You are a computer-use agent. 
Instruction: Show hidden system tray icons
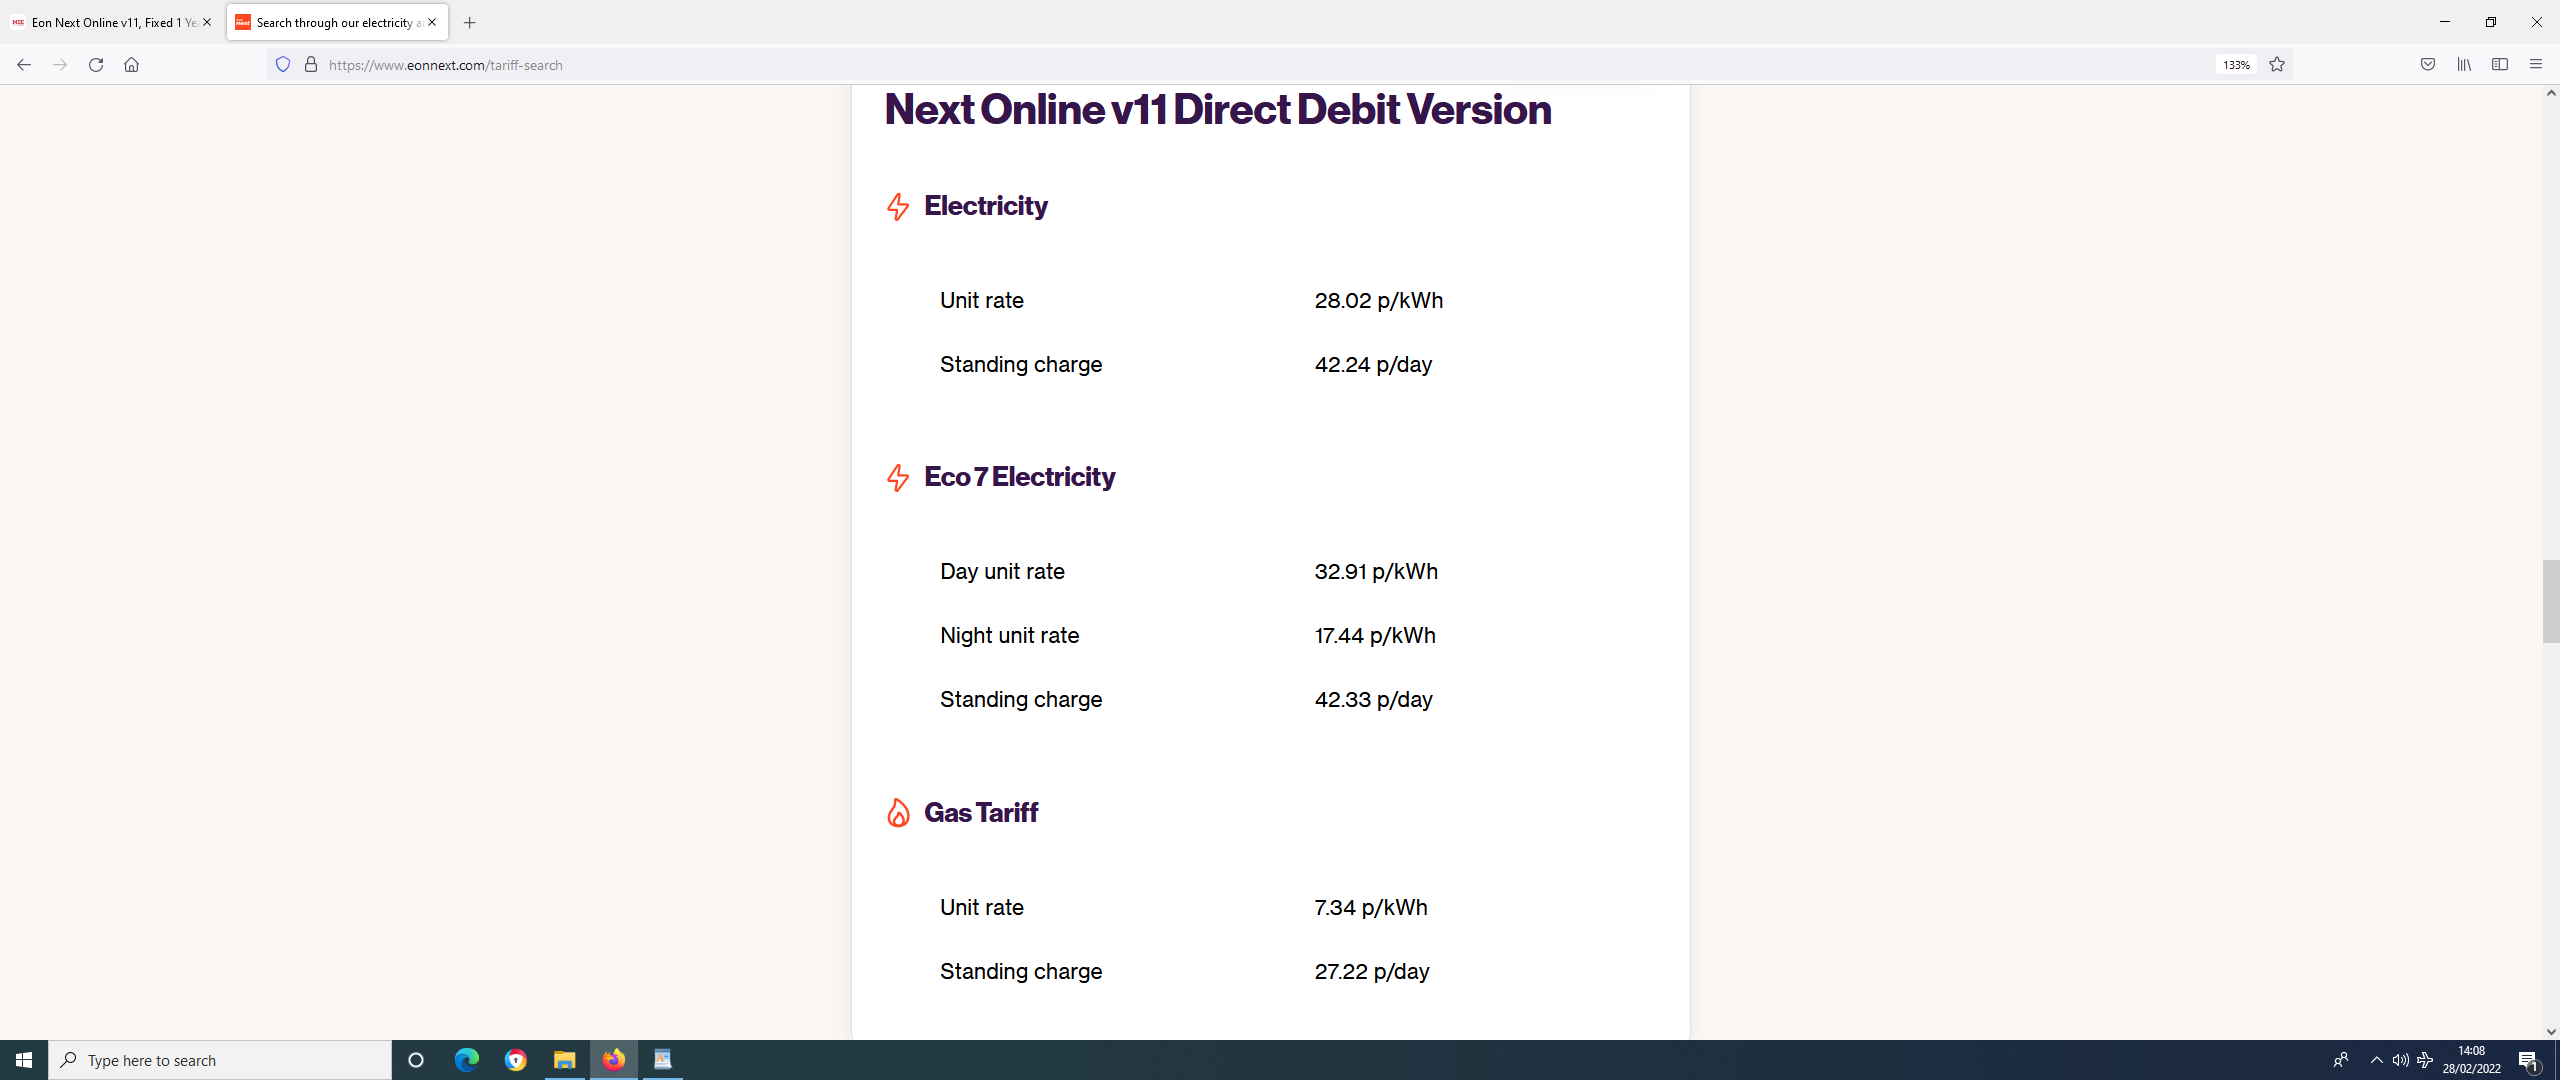2377,1060
